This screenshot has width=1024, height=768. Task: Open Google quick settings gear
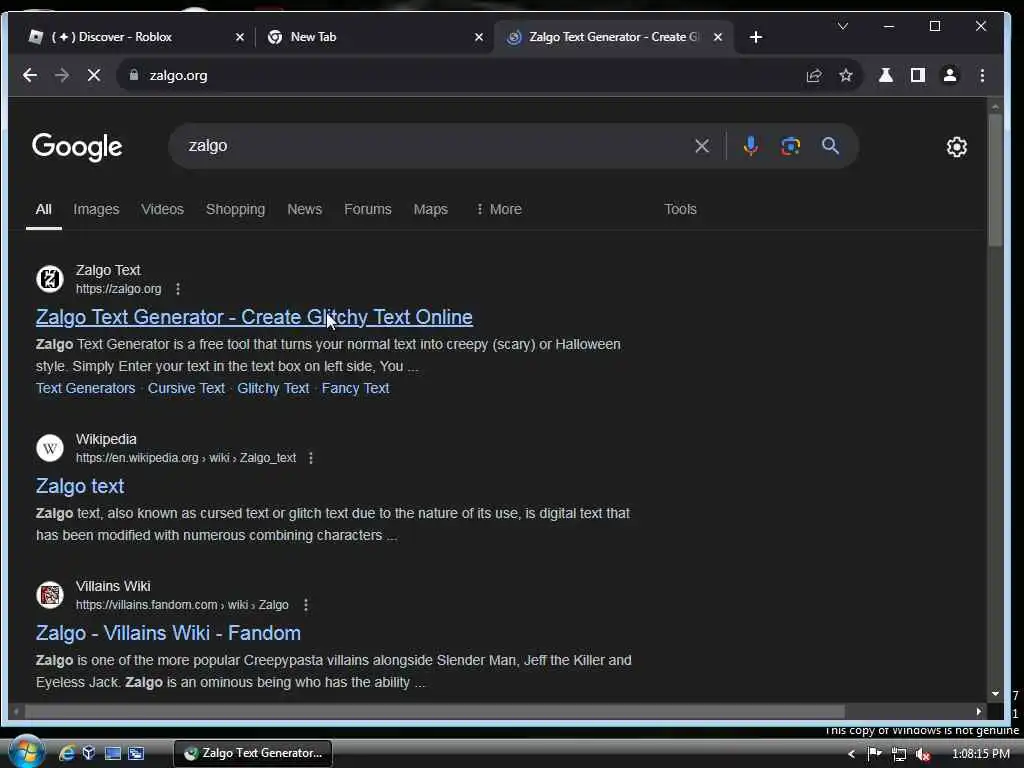(x=957, y=147)
